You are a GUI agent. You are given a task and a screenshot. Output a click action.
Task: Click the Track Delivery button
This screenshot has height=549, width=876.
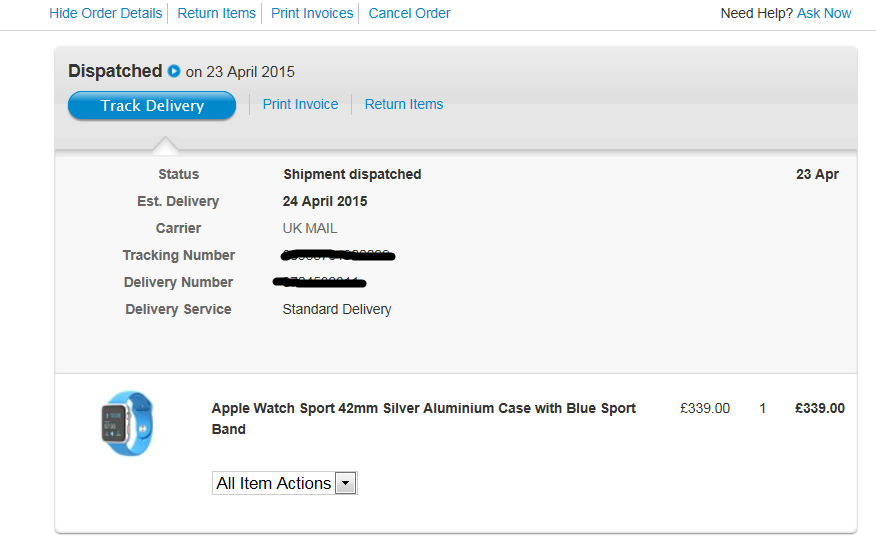click(152, 106)
